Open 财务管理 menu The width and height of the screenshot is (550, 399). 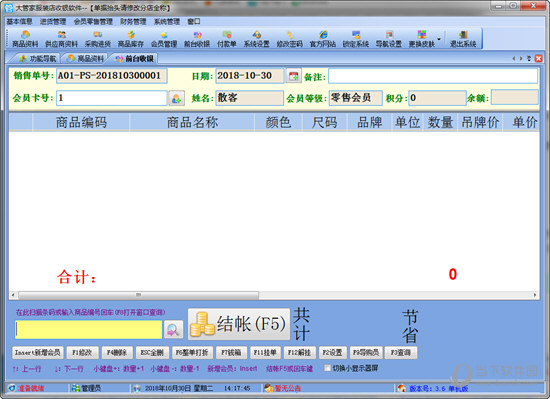[133, 21]
